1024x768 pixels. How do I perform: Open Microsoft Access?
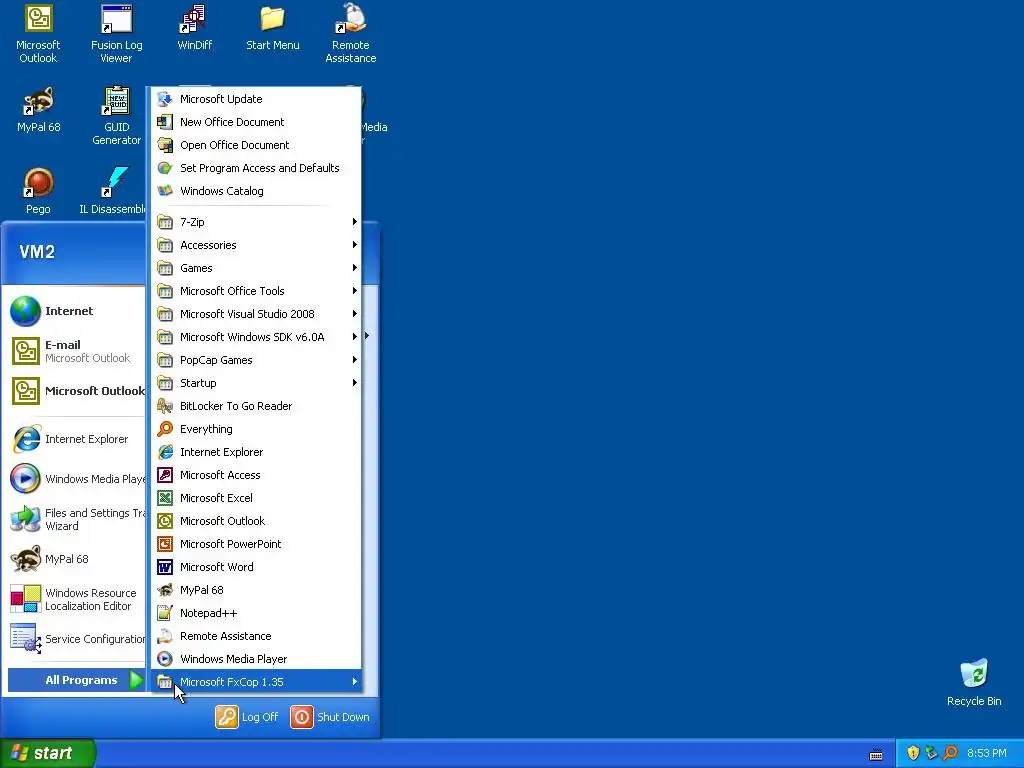[x=256, y=475]
